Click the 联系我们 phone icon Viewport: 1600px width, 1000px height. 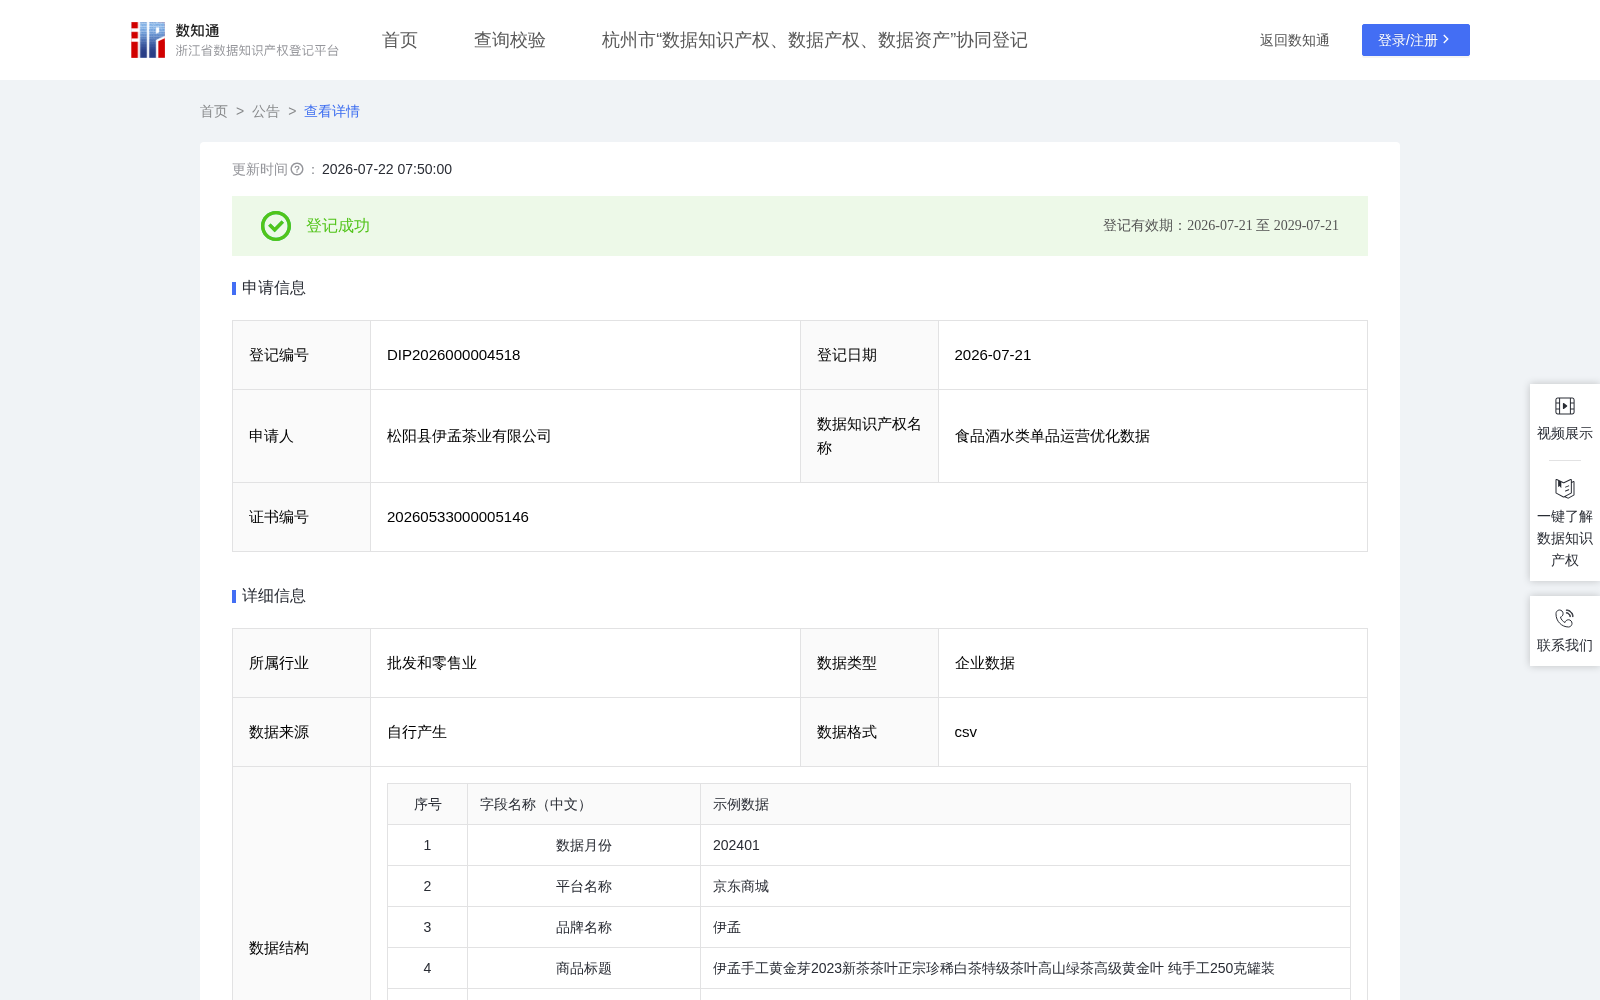[x=1565, y=618]
